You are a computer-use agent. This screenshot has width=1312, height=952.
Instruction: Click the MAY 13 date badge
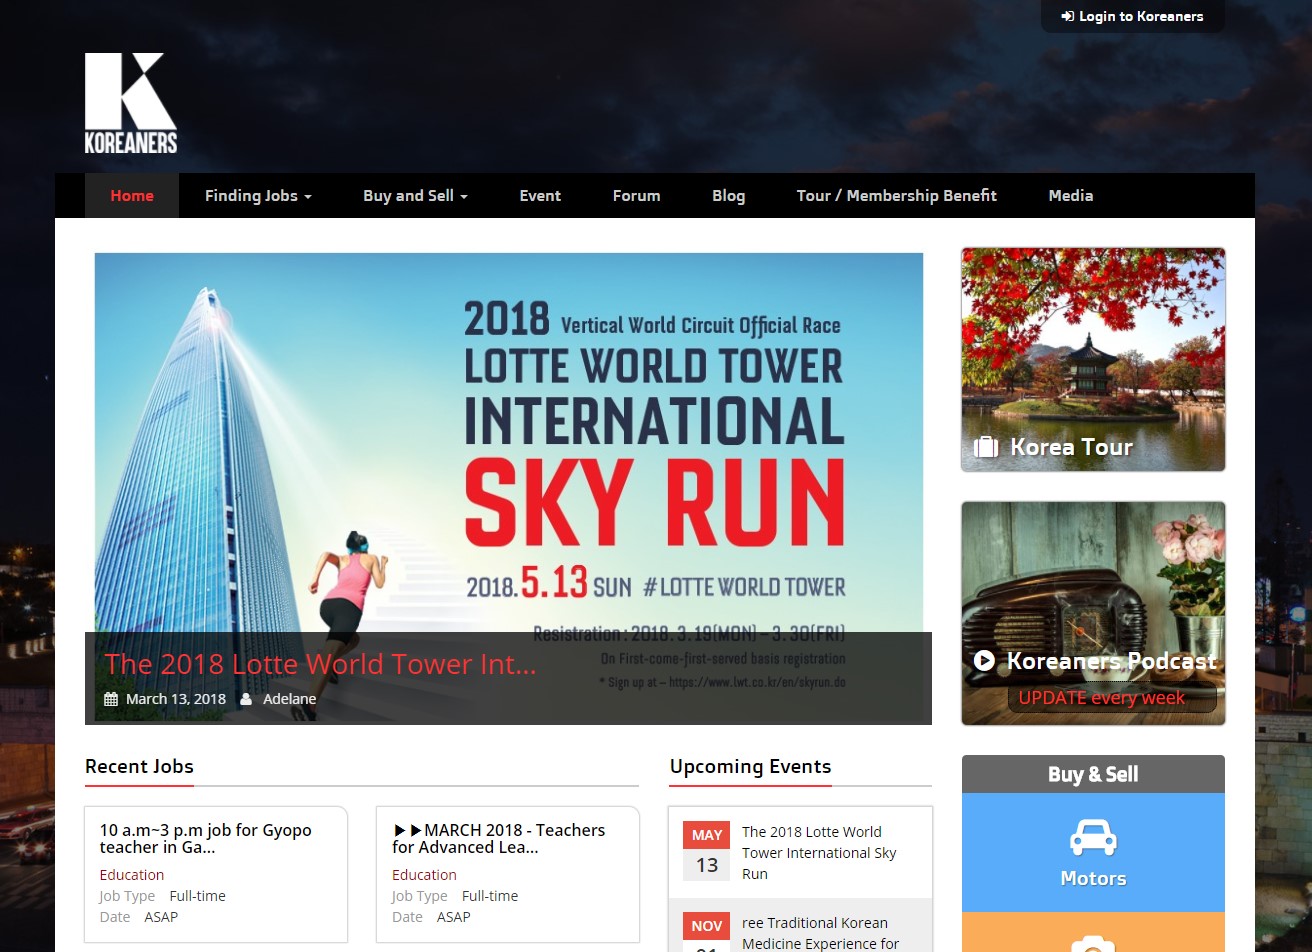[x=707, y=851]
